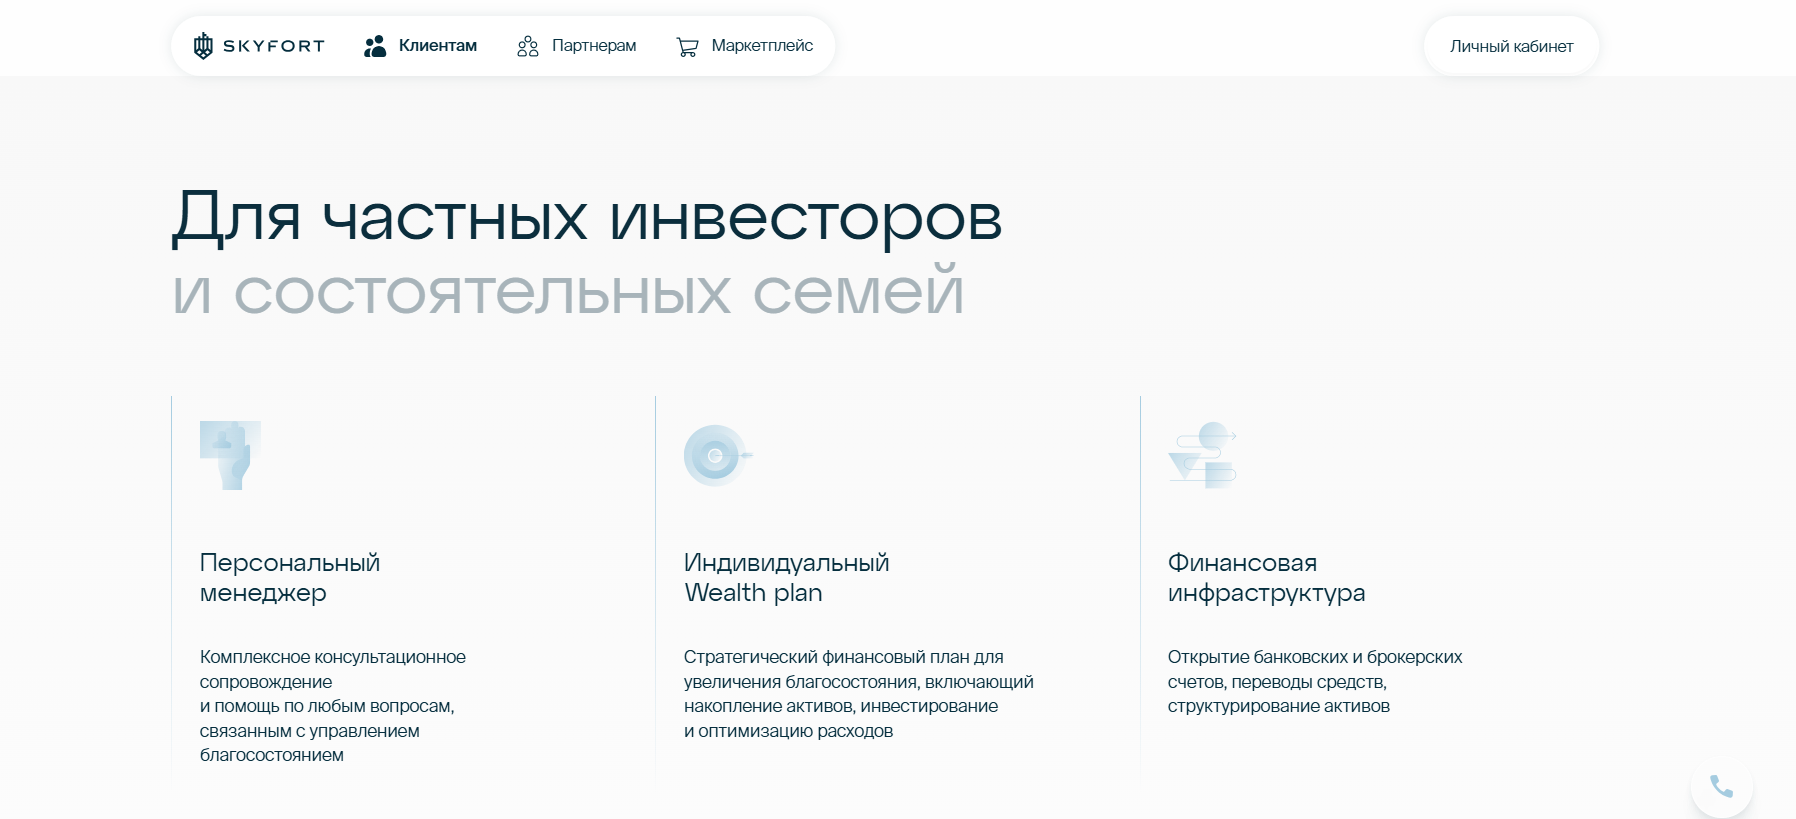Click the people icon beside Клиентам

click(375, 46)
